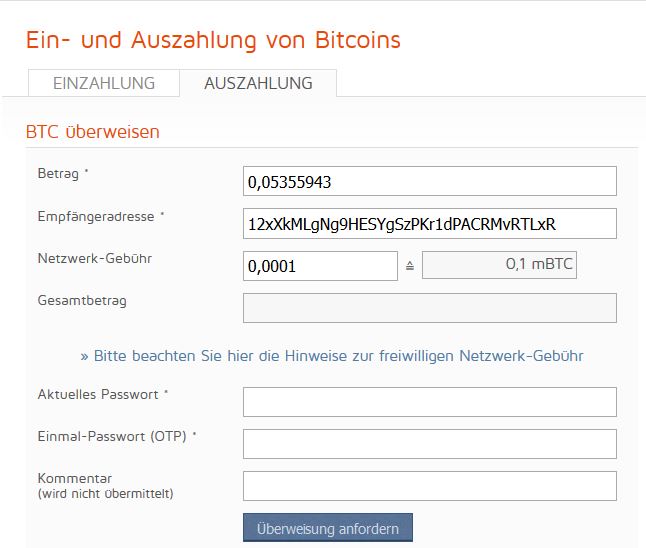Click the BTC überweisen section heading

pos(93,132)
